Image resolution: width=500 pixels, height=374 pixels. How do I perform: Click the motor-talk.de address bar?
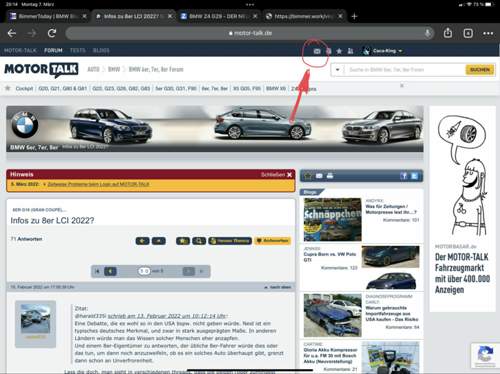point(250,33)
